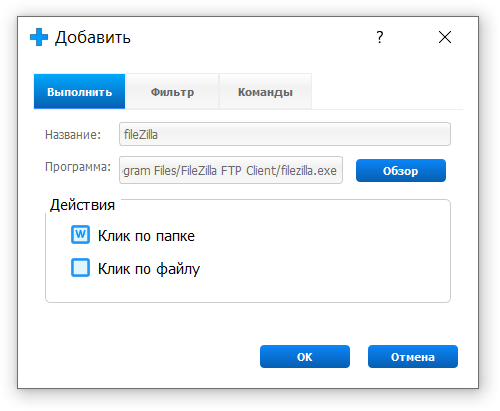500x411 pixels.
Task: Click the Добавить title text
Action: coord(93,37)
